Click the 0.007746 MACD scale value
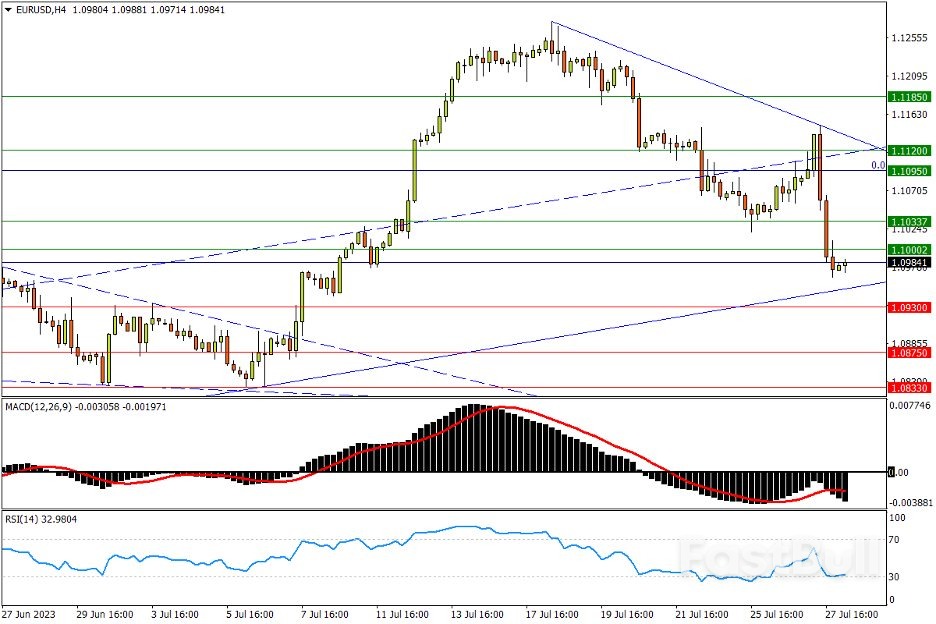Image resolution: width=936 pixels, height=624 pixels. point(911,405)
